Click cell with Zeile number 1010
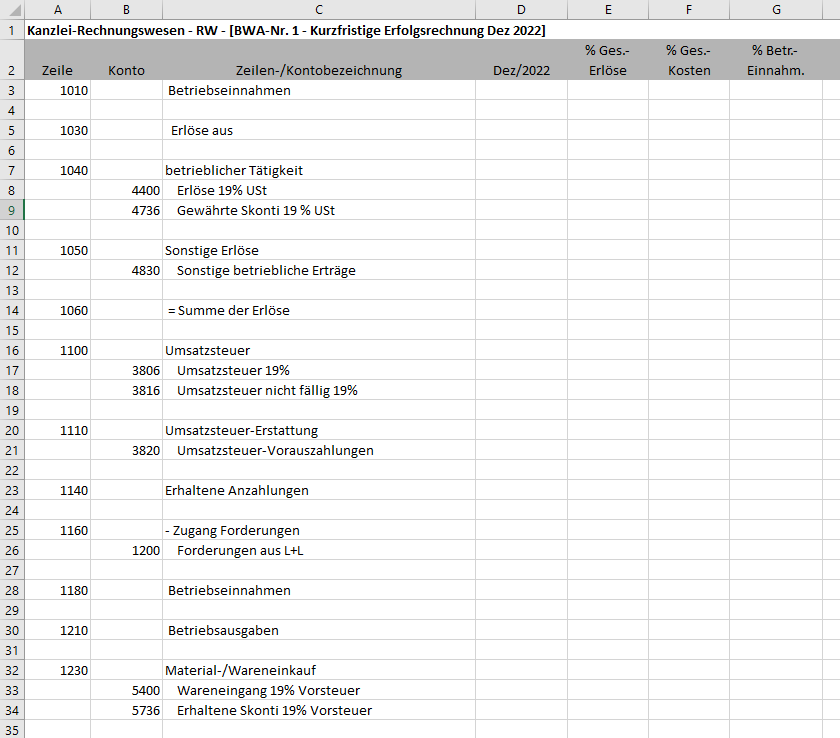 58,91
